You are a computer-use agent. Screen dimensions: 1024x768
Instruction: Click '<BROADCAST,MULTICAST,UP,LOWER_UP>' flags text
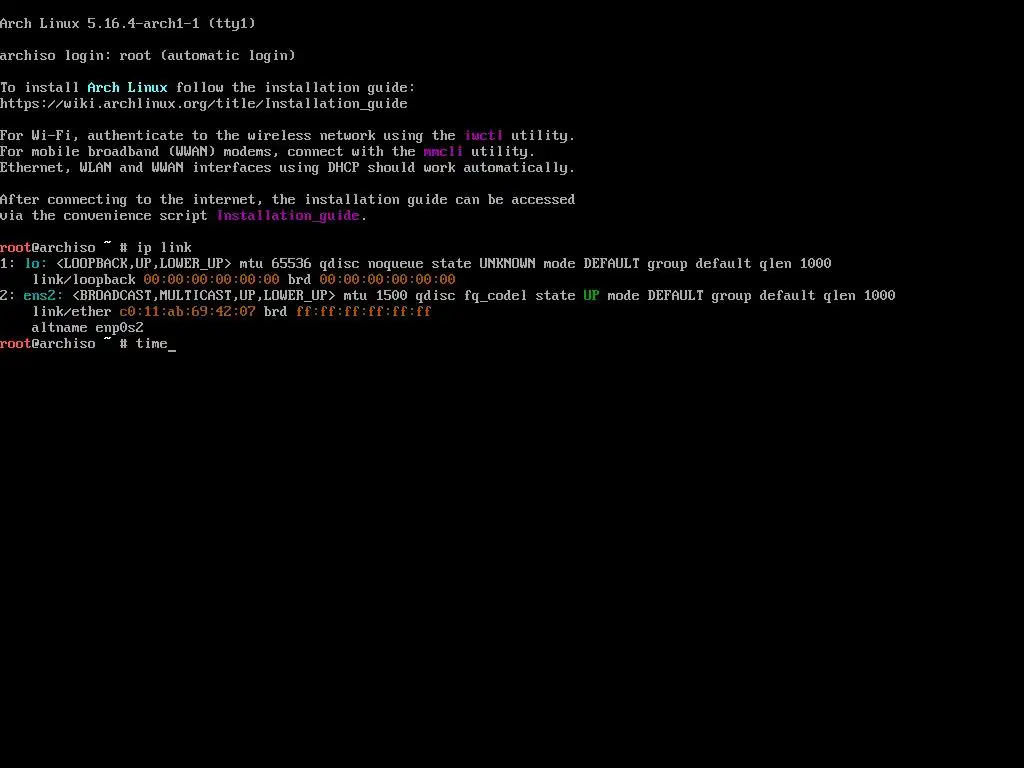[204, 296]
